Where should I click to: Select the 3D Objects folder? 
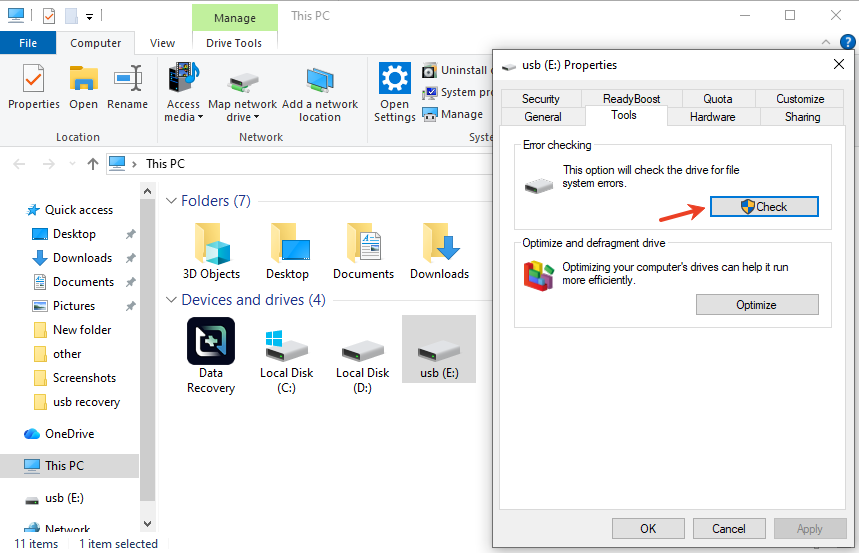211,251
